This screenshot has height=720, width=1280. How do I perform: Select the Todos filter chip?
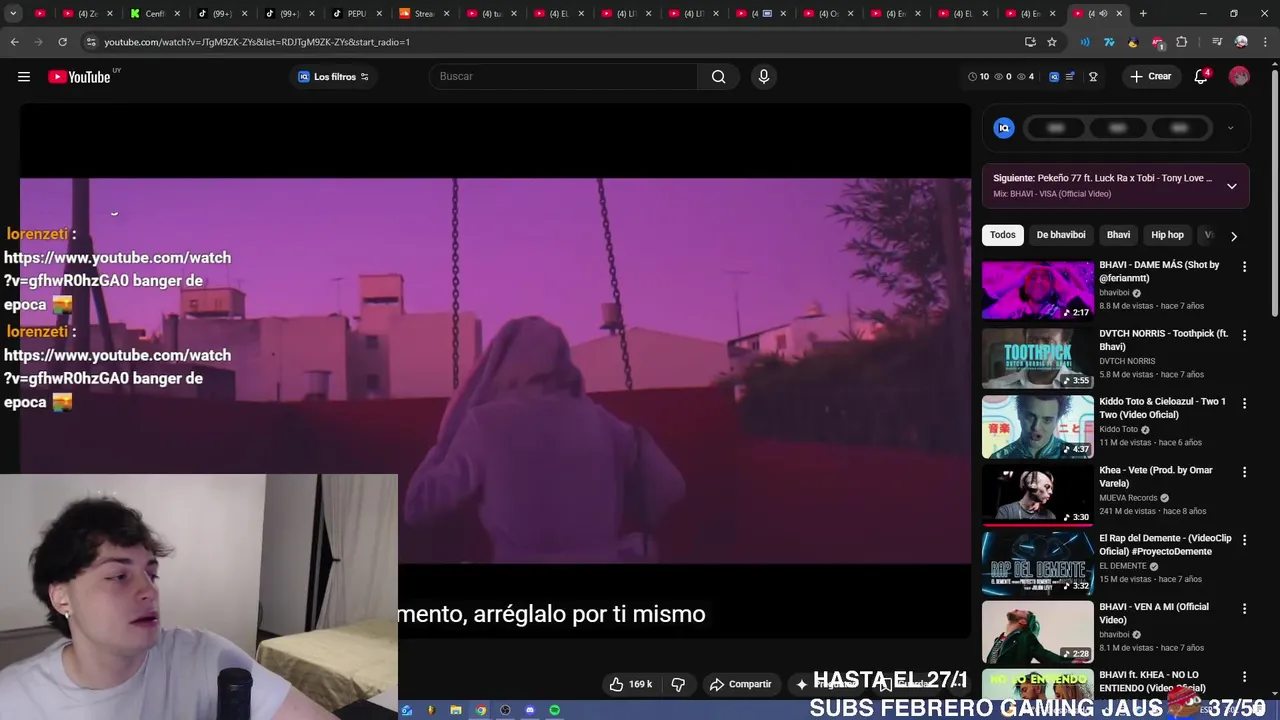[x=1003, y=235]
